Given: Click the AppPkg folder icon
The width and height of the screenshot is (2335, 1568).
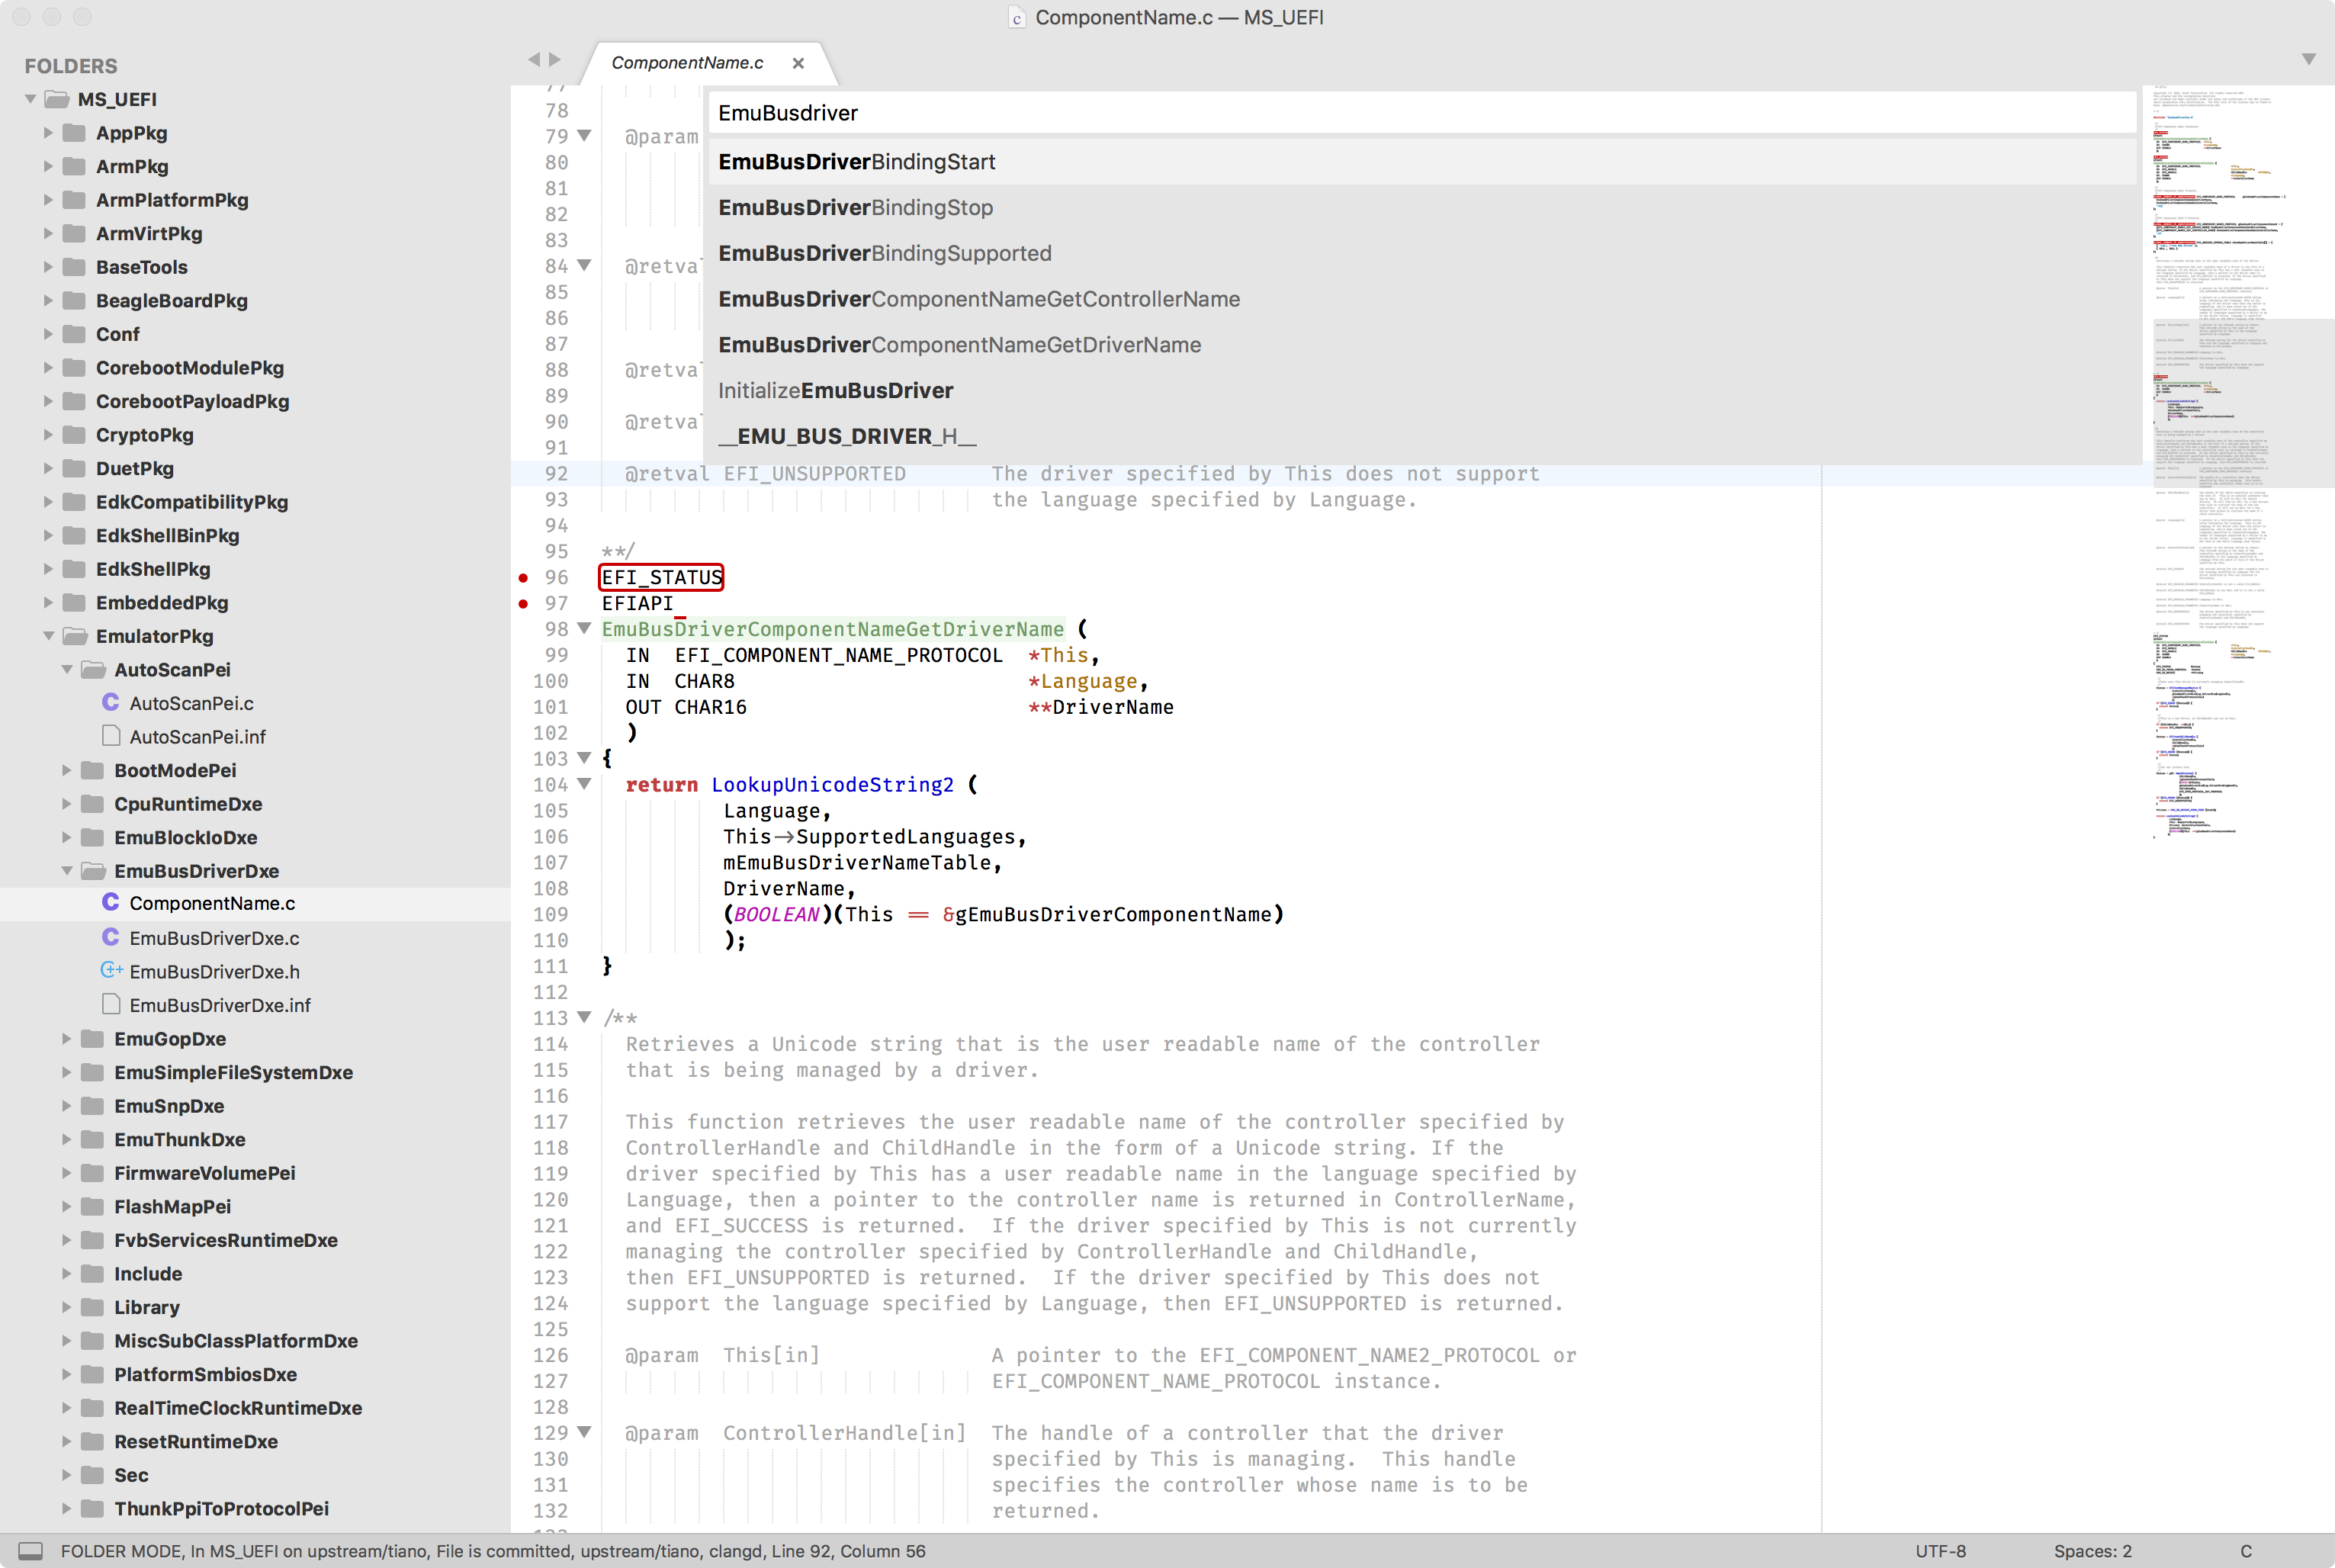Looking at the screenshot, I should pyautogui.click(x=74, y=133).
